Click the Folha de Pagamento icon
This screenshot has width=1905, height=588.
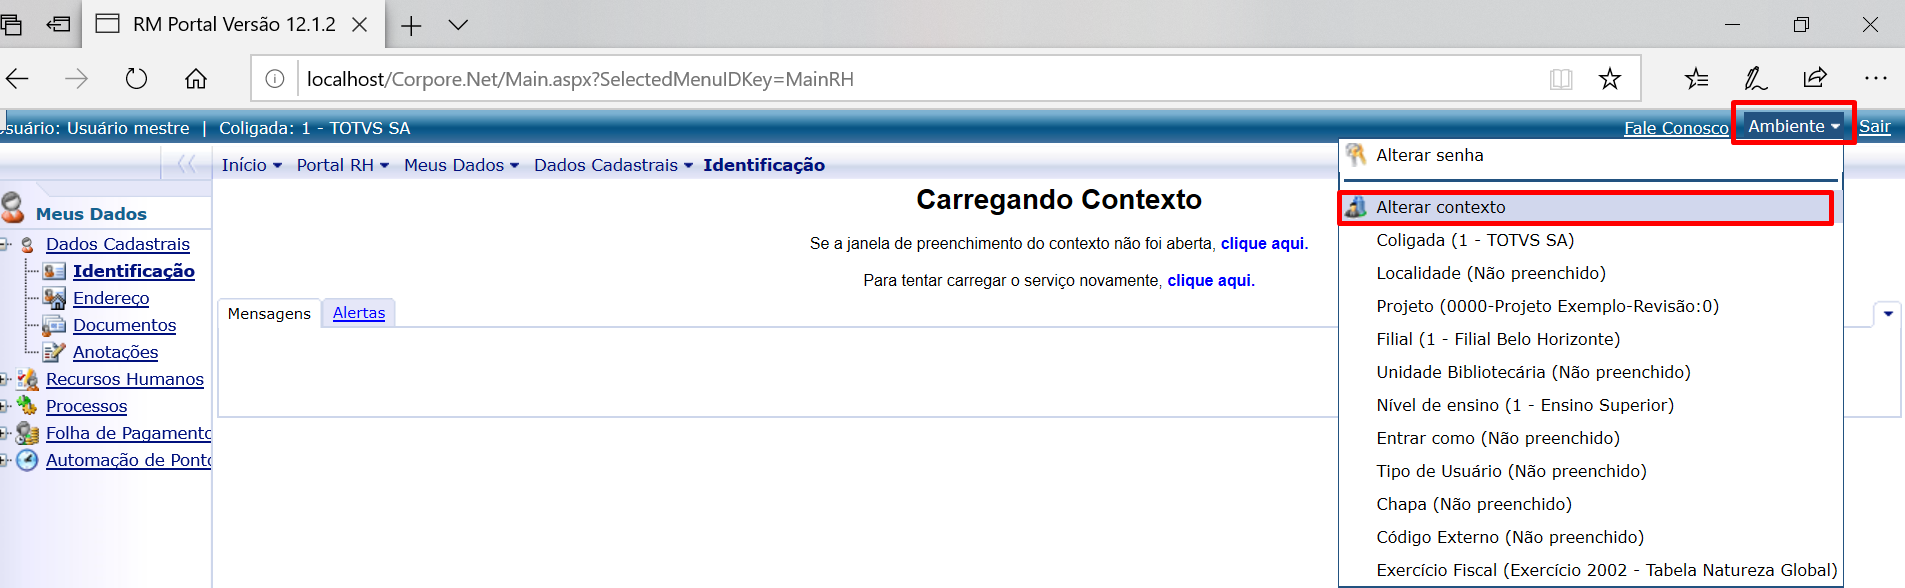(28, 433)
